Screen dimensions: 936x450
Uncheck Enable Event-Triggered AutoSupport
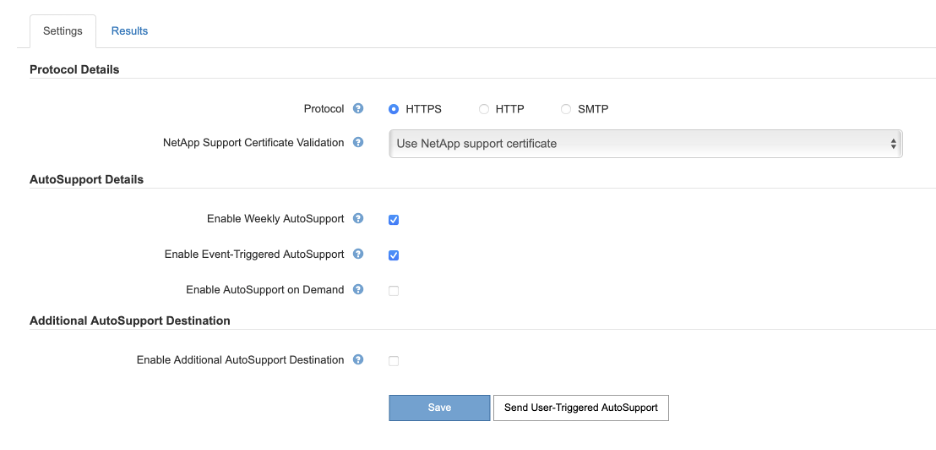[394, 255]
